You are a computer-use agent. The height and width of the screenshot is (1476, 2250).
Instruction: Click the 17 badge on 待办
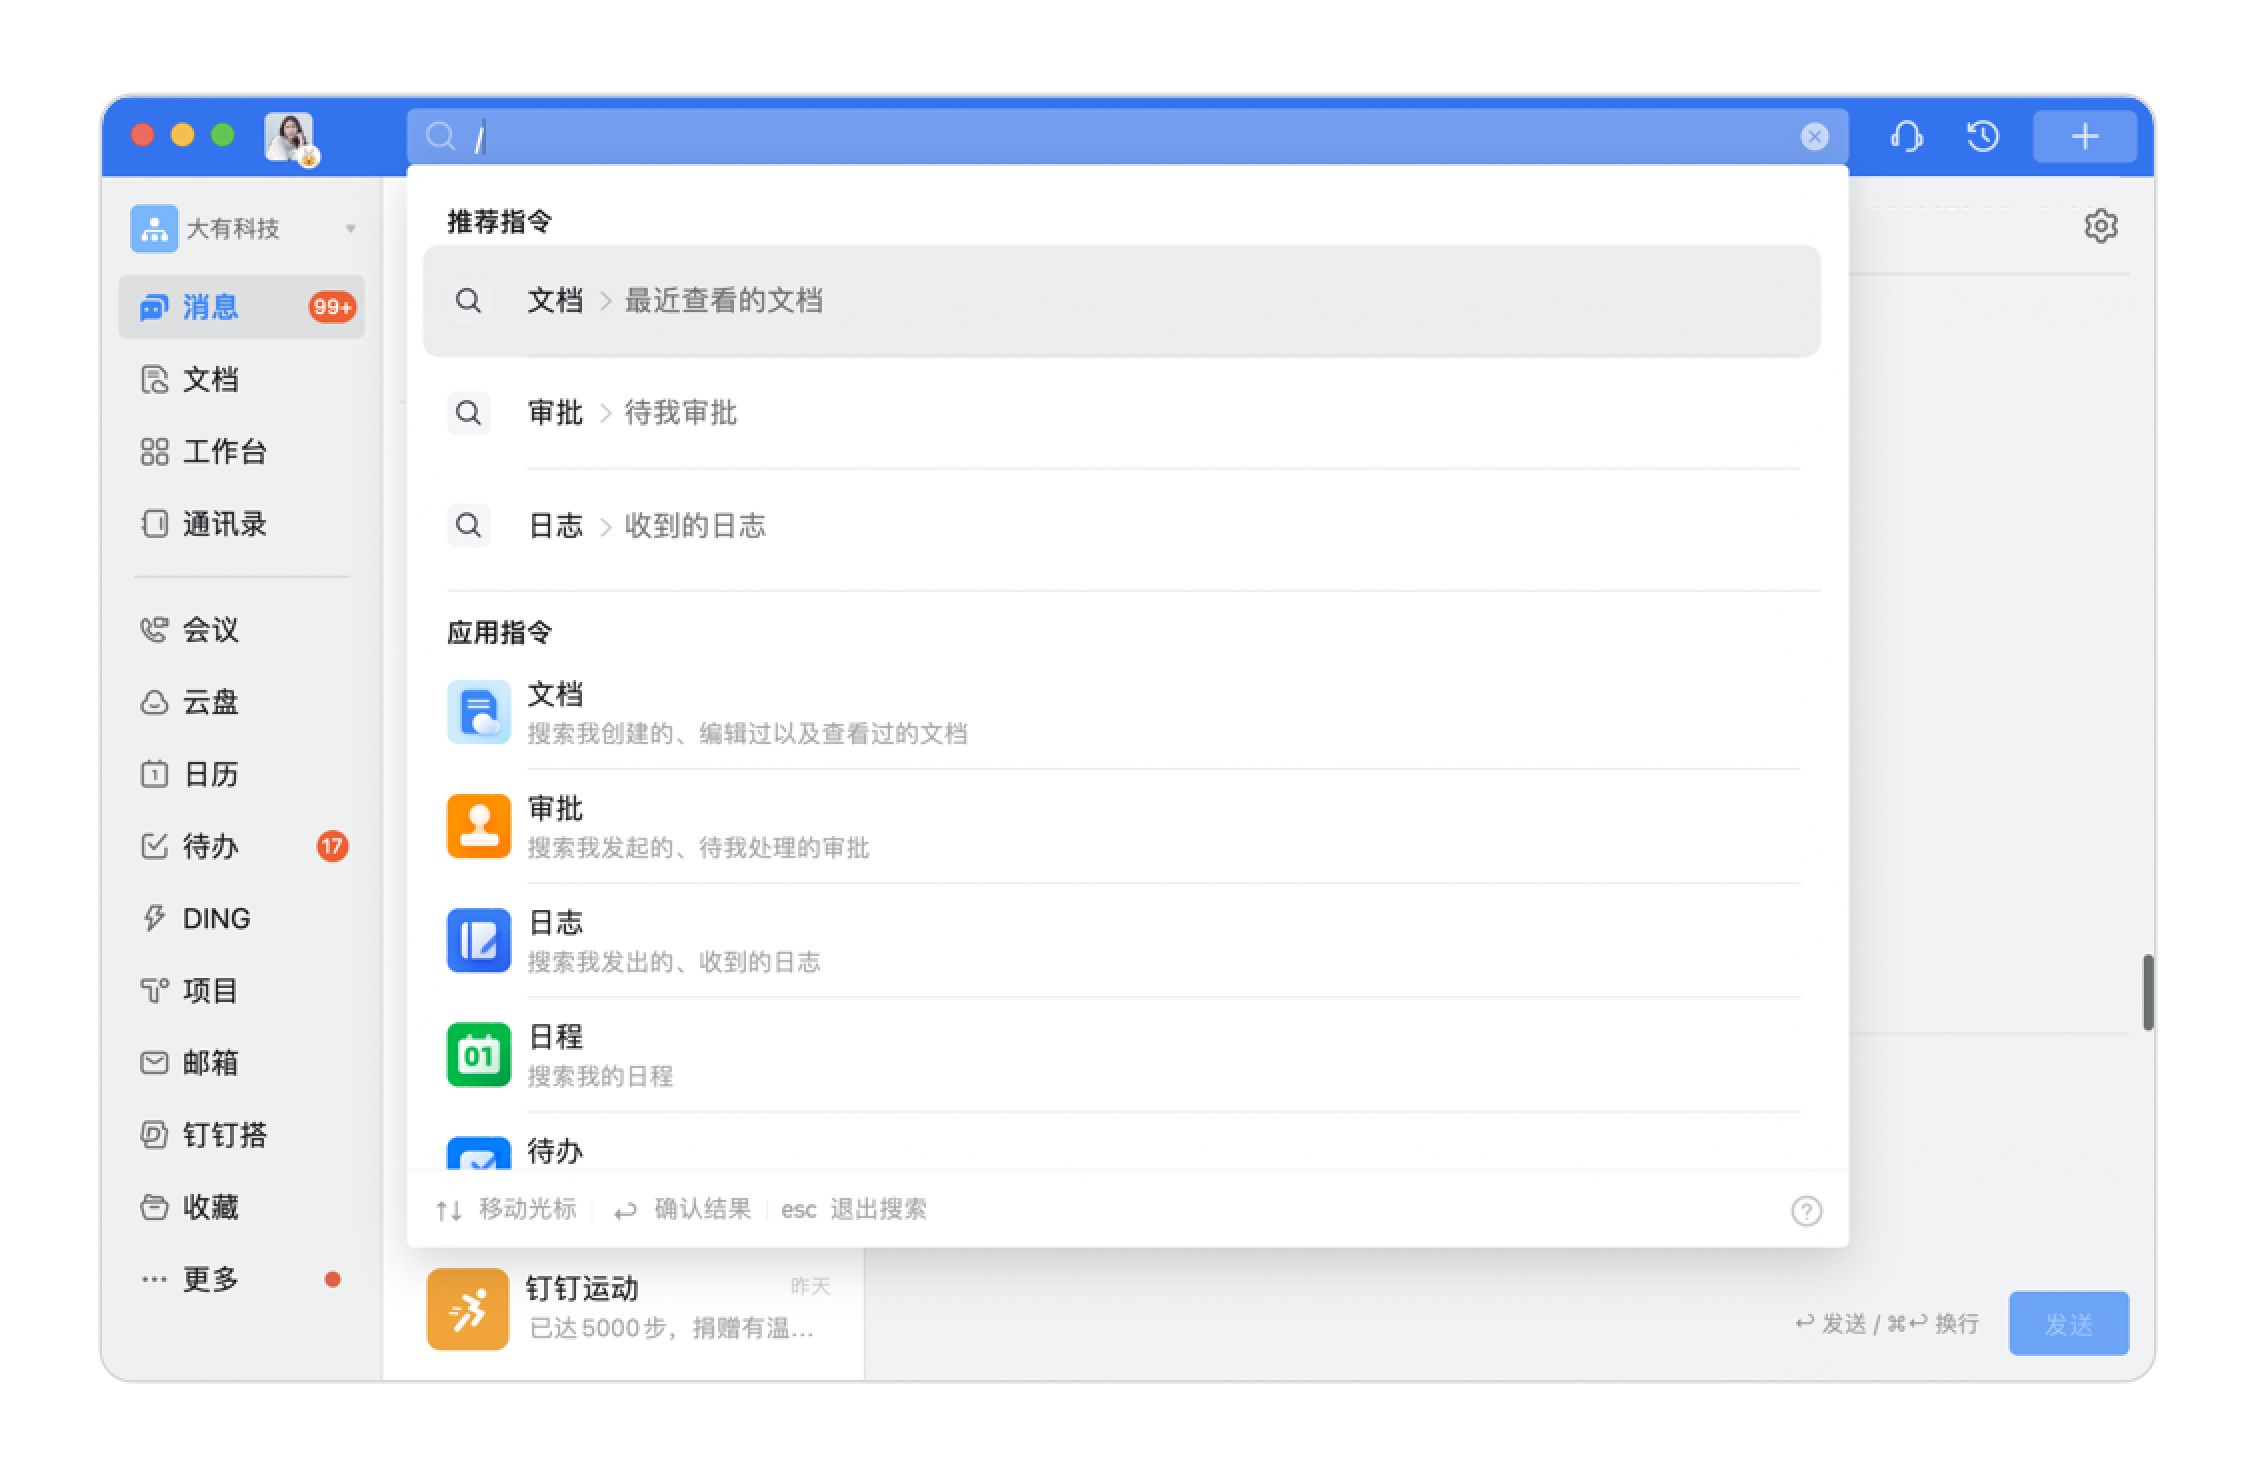pyautogui.click(x=332, y=847)
